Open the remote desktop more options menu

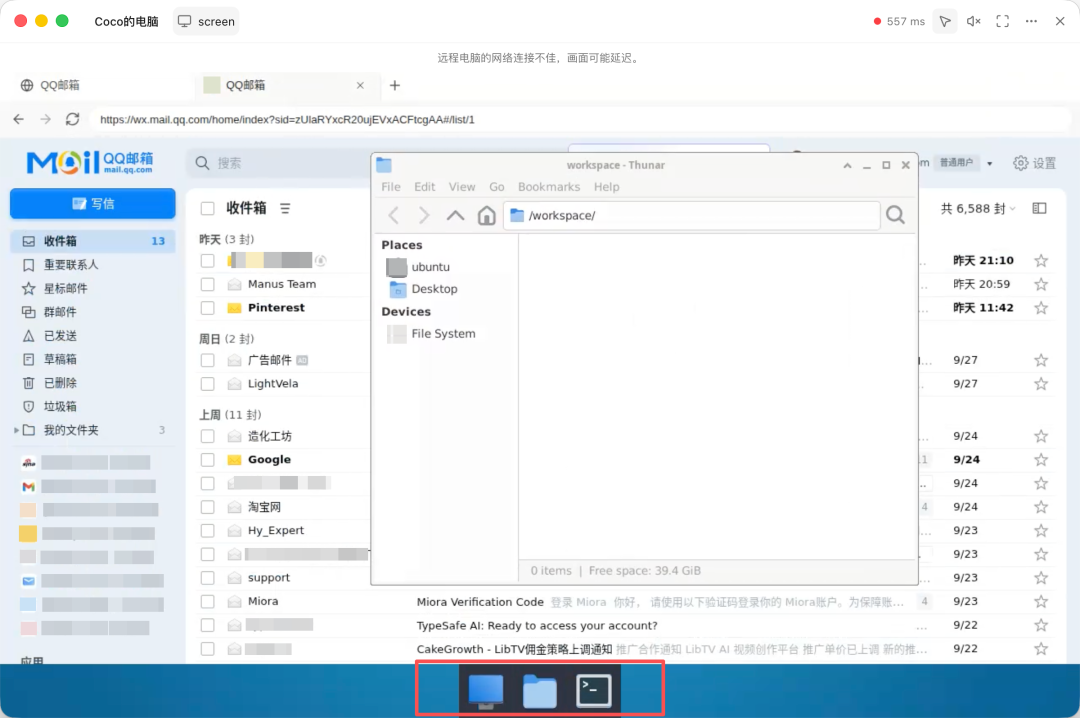tap(1031, 21)
